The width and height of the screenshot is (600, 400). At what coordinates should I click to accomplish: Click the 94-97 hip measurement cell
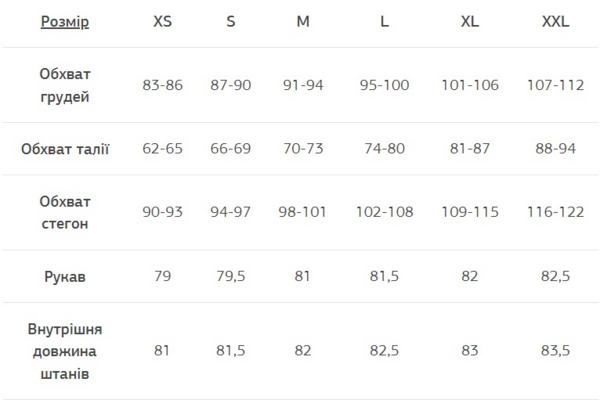coord(231,212)
